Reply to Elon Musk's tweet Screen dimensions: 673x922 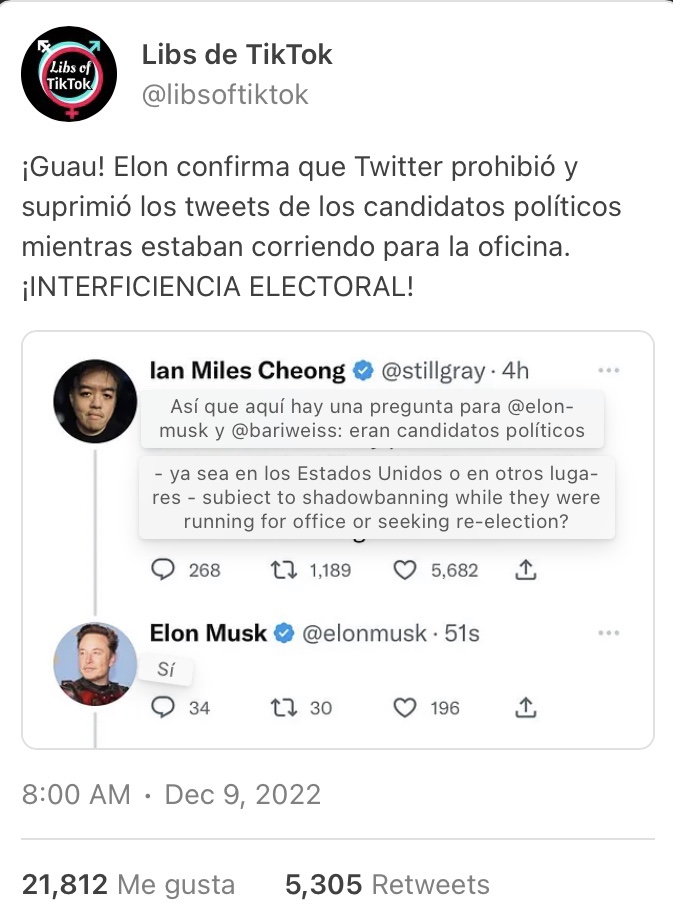pos(163,708)
